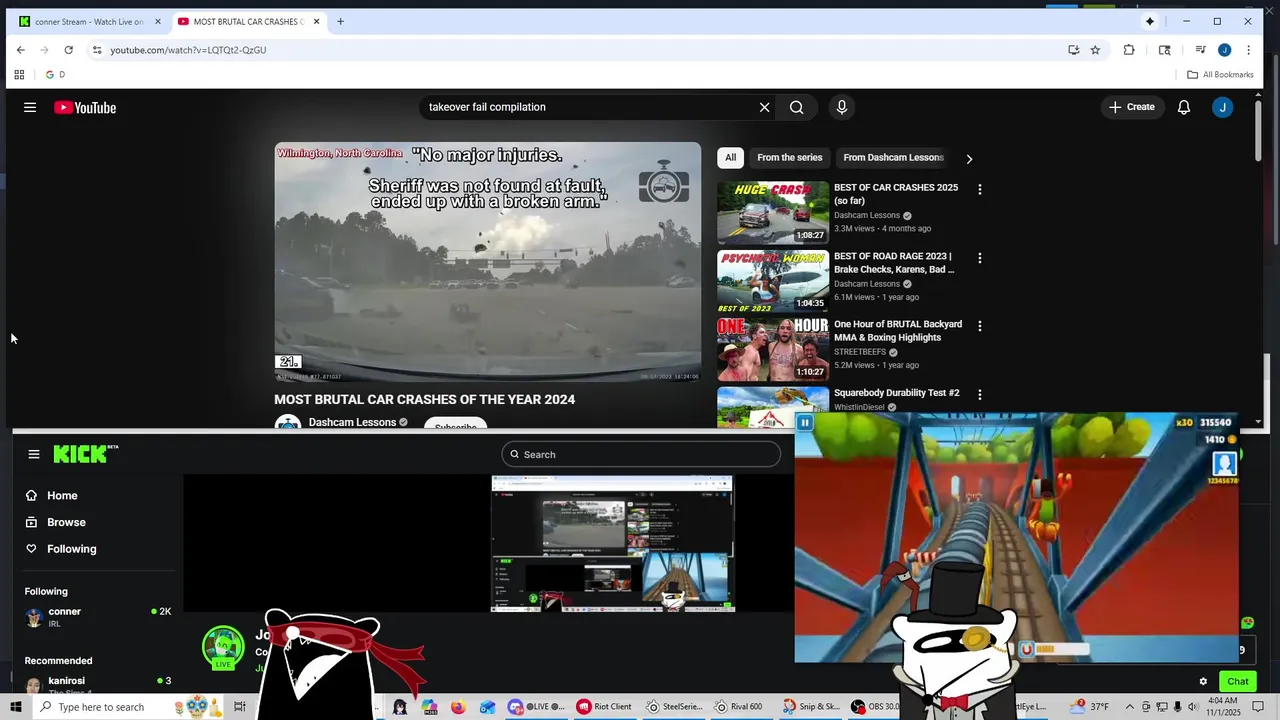Open the recommended channel kanirosi
Viewport: 1280px width, 720px height.
(98, 684)
